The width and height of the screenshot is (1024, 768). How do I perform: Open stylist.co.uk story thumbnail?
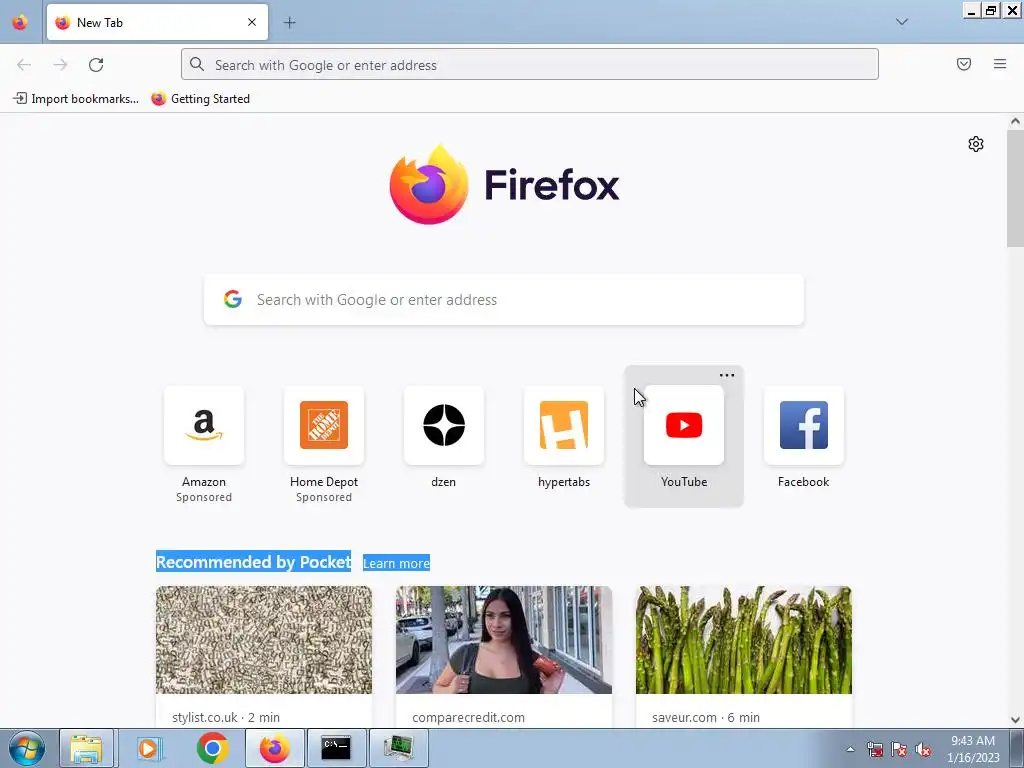point(264,640)
